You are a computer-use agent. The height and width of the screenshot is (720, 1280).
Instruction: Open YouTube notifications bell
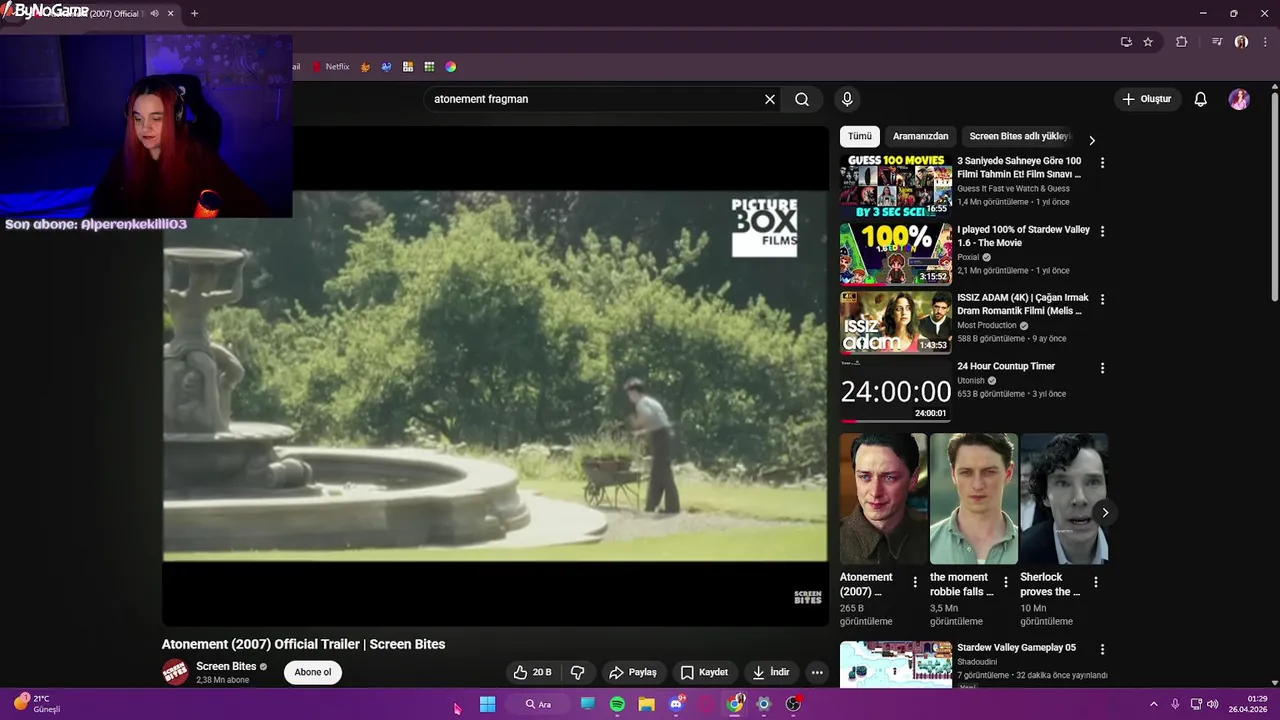click(x=1201, y=99)
